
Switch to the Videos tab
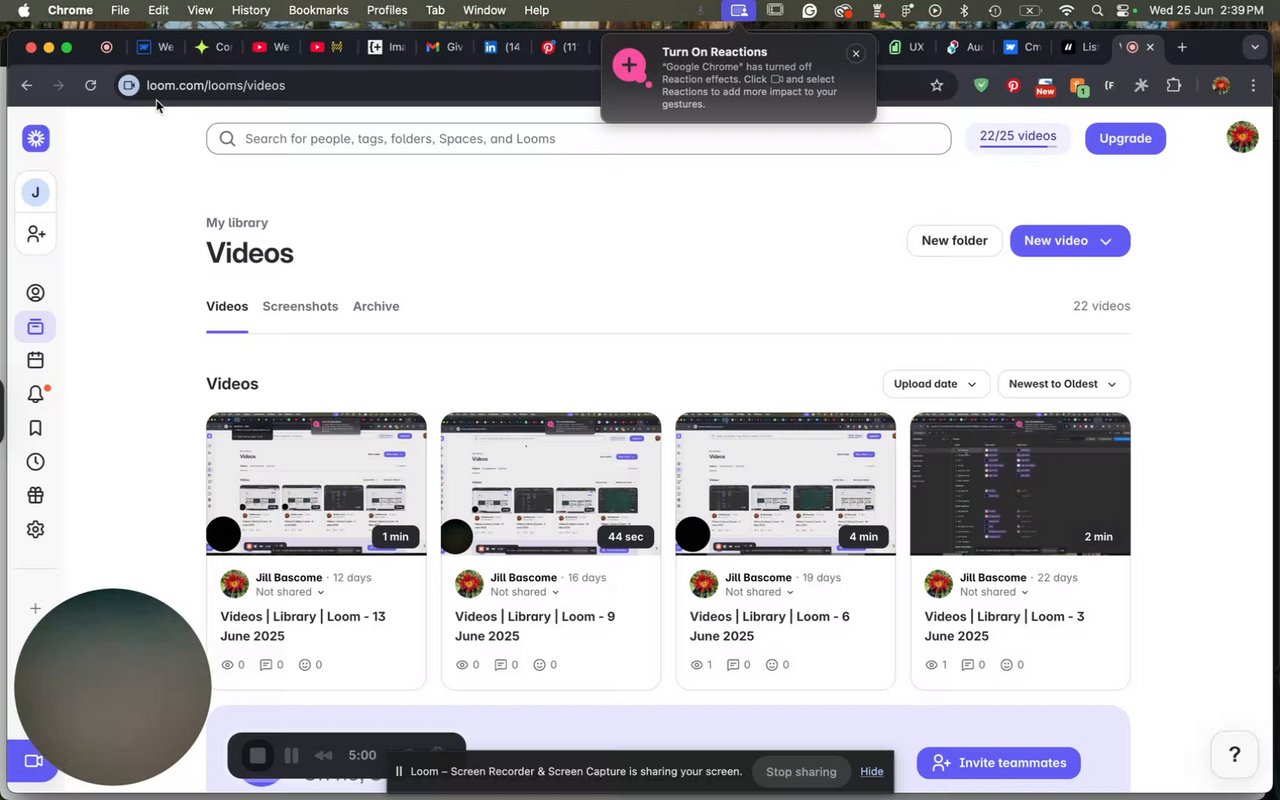pos(227,306)
